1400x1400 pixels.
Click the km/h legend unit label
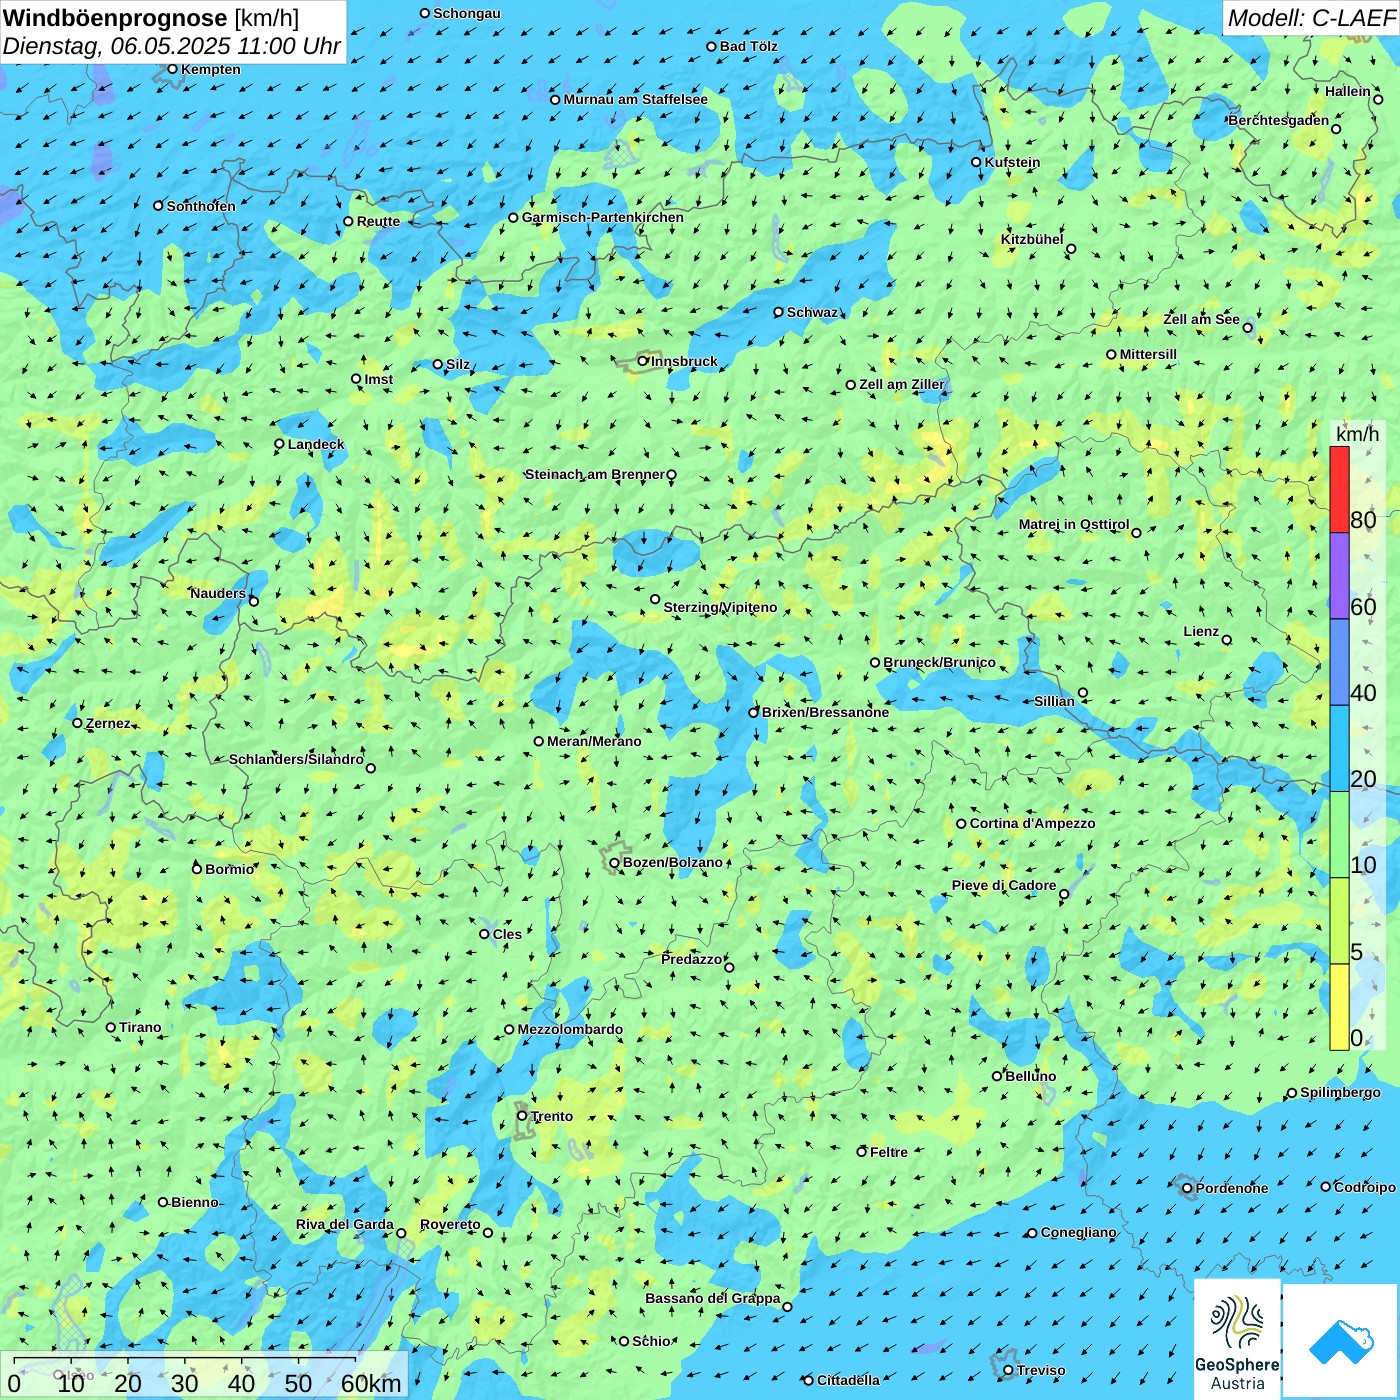[1357, 433]
